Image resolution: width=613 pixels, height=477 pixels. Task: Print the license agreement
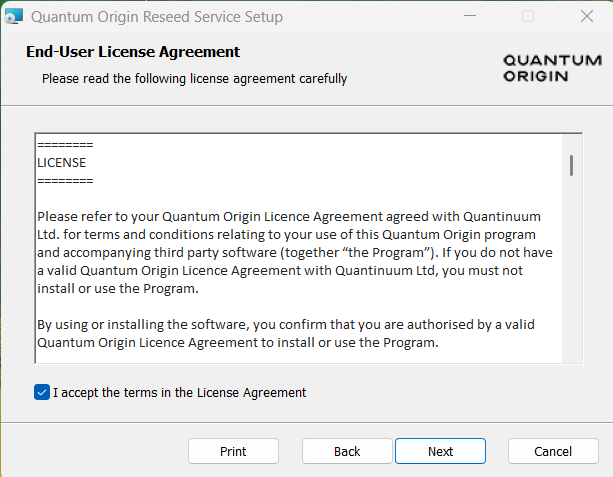(x=233, y=451)
